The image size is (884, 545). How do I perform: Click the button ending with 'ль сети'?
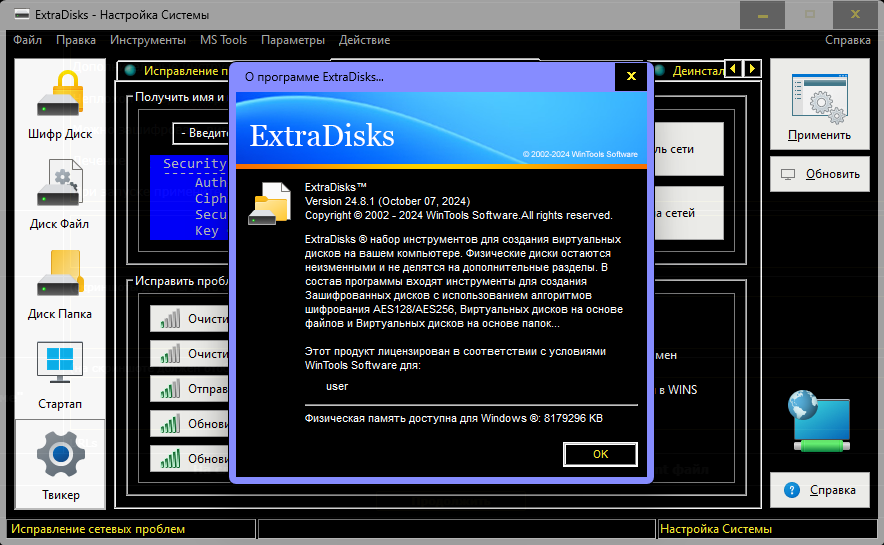(x=688, y=149)
